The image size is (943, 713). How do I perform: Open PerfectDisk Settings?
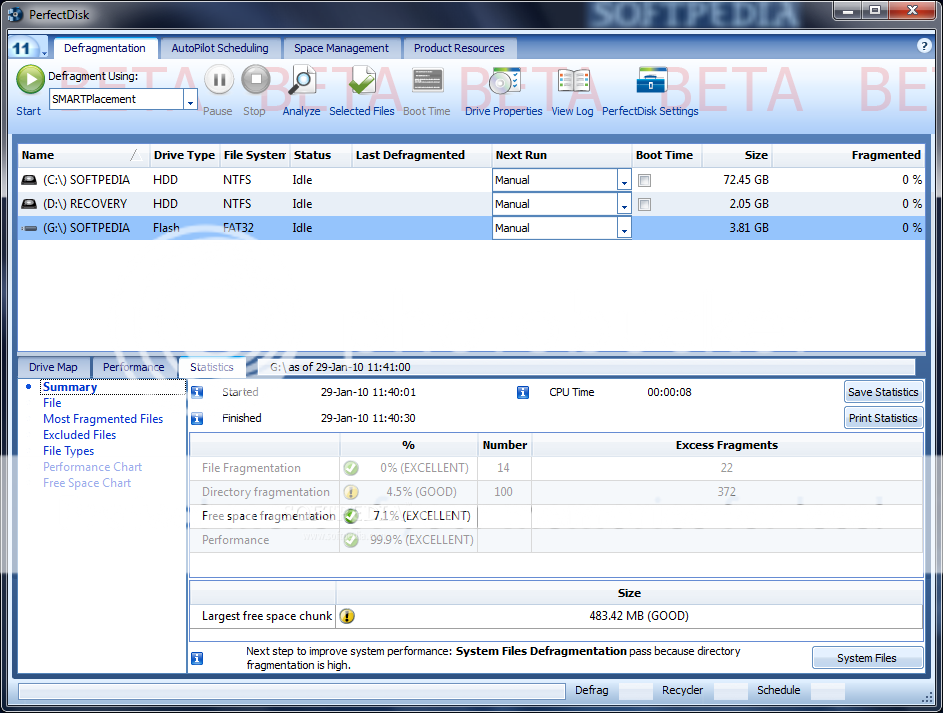pos(650,81)
